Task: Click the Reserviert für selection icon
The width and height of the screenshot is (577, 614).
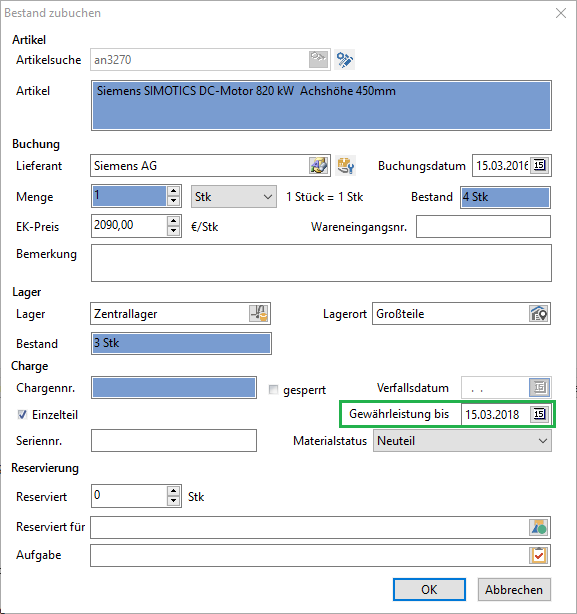Action: 539,527
